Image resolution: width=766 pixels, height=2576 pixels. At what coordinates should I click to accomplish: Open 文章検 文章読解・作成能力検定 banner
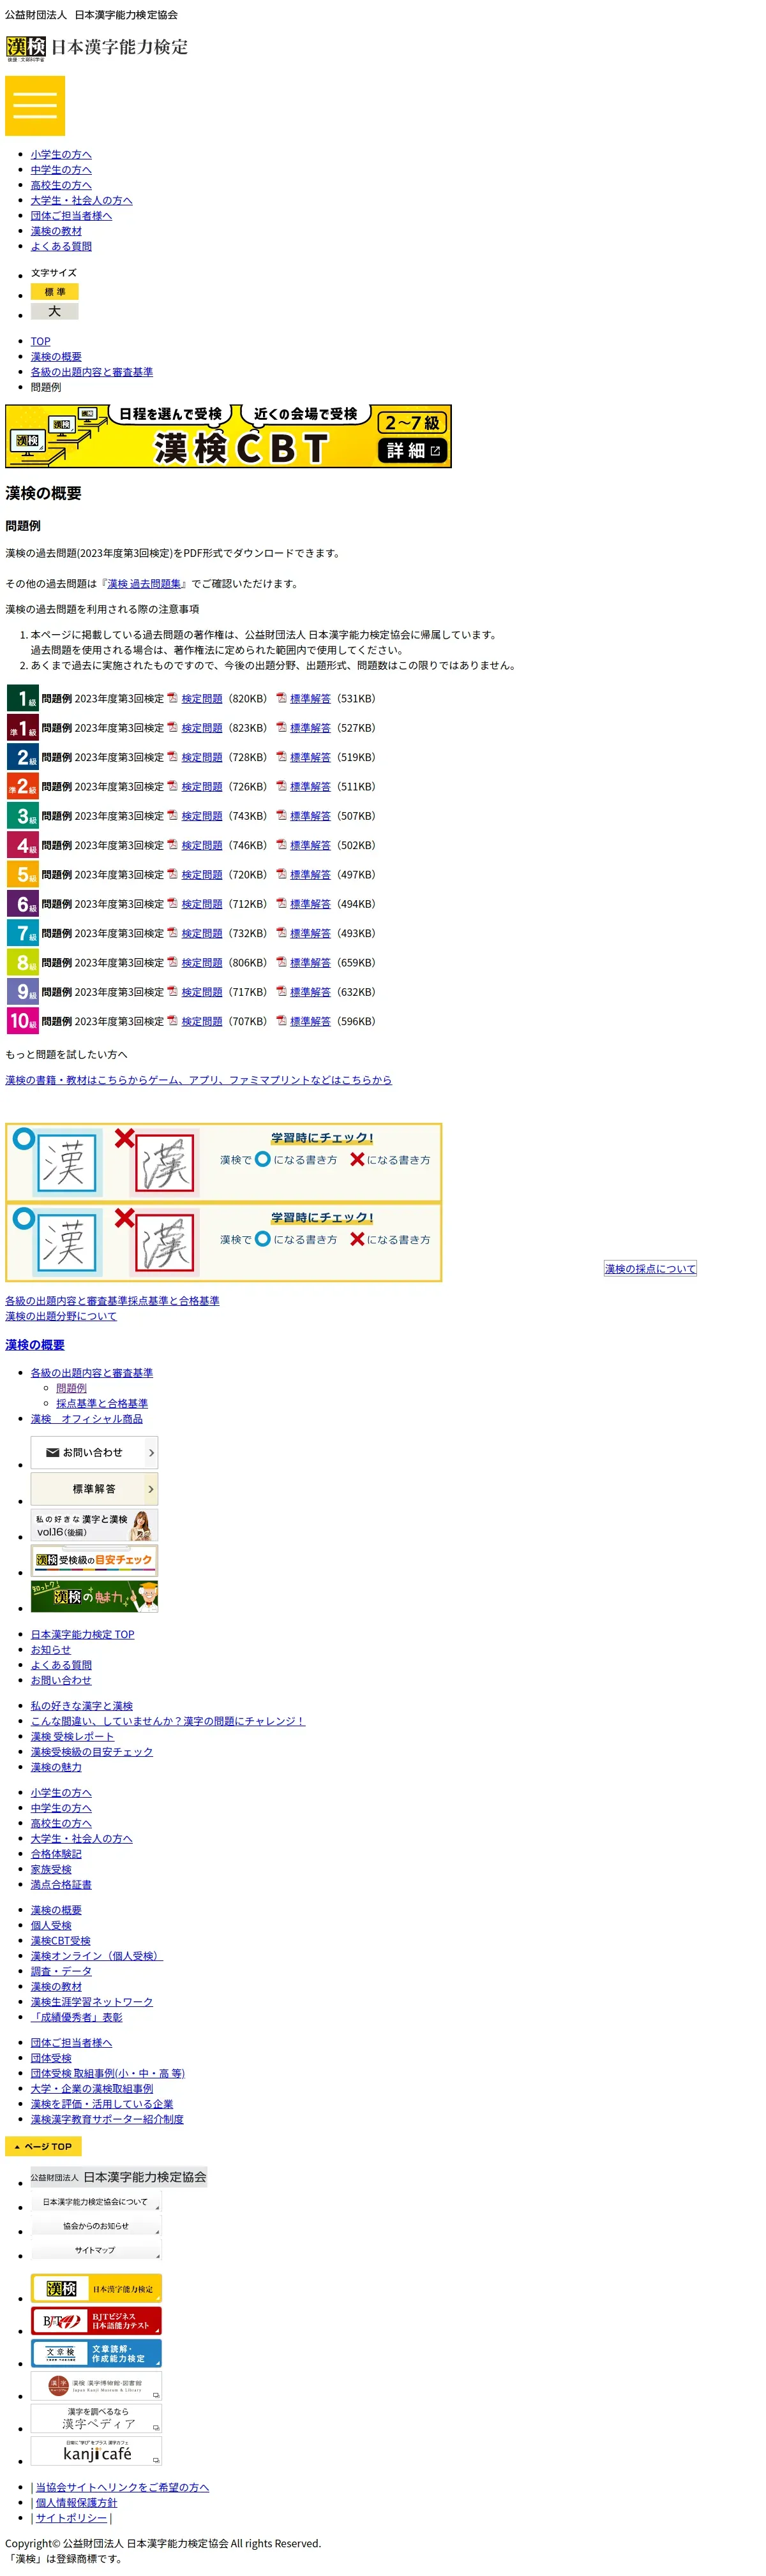pyautogui.click(x=96, y=2354)
